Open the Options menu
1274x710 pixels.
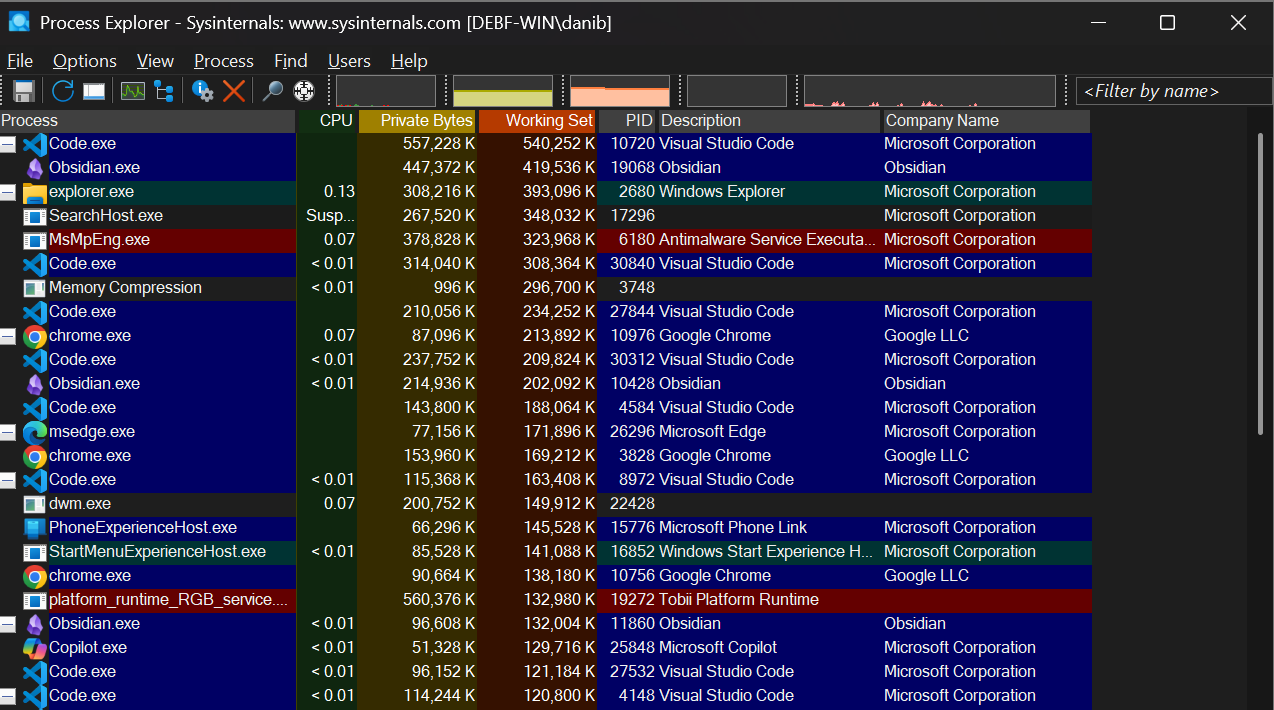85,61
